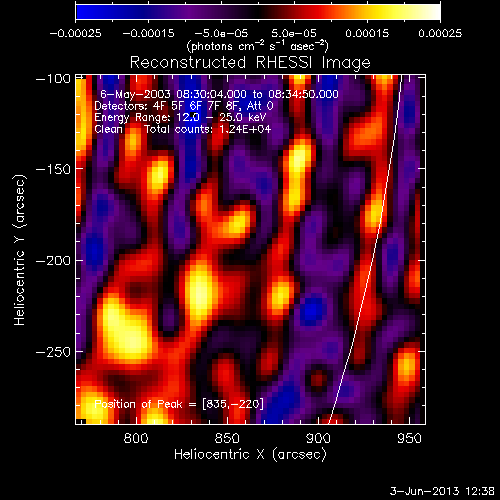Click the 'Position of Peak = [835,-220]' label
Image resolution: width=500 pixels, height=500 pixels.
179,404
